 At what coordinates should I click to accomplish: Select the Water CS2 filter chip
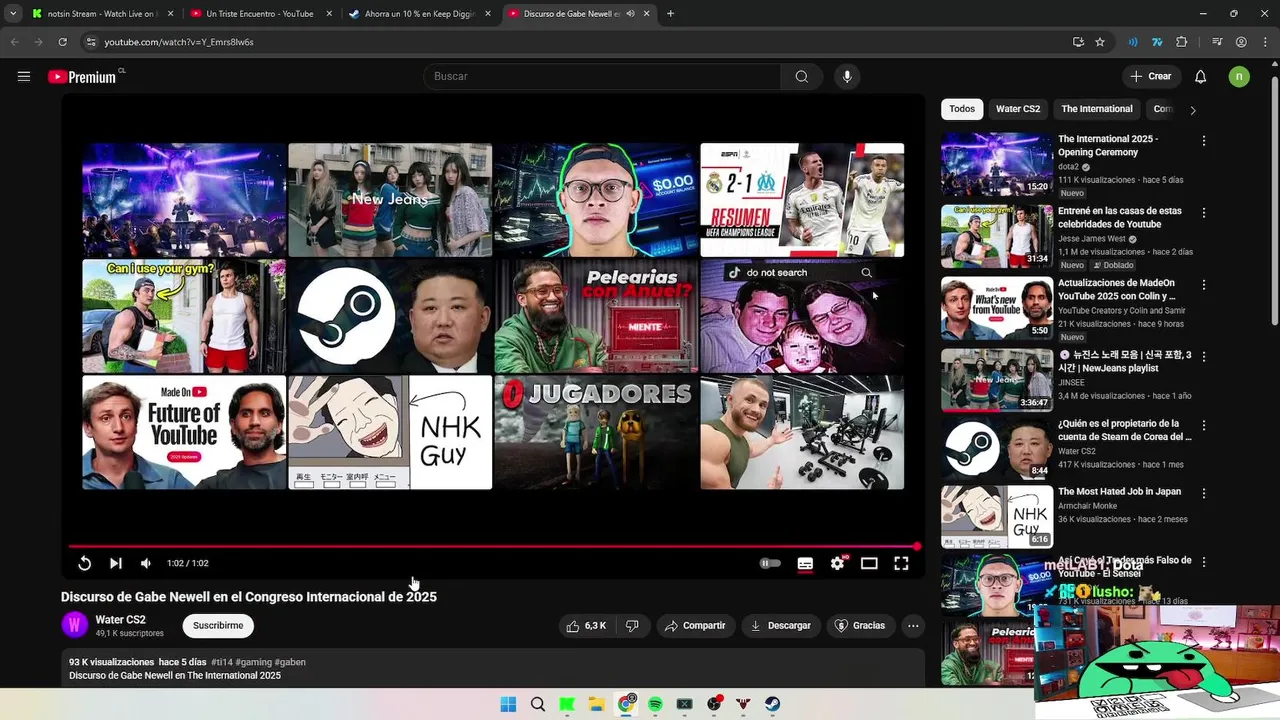[x=1018, y=109]
